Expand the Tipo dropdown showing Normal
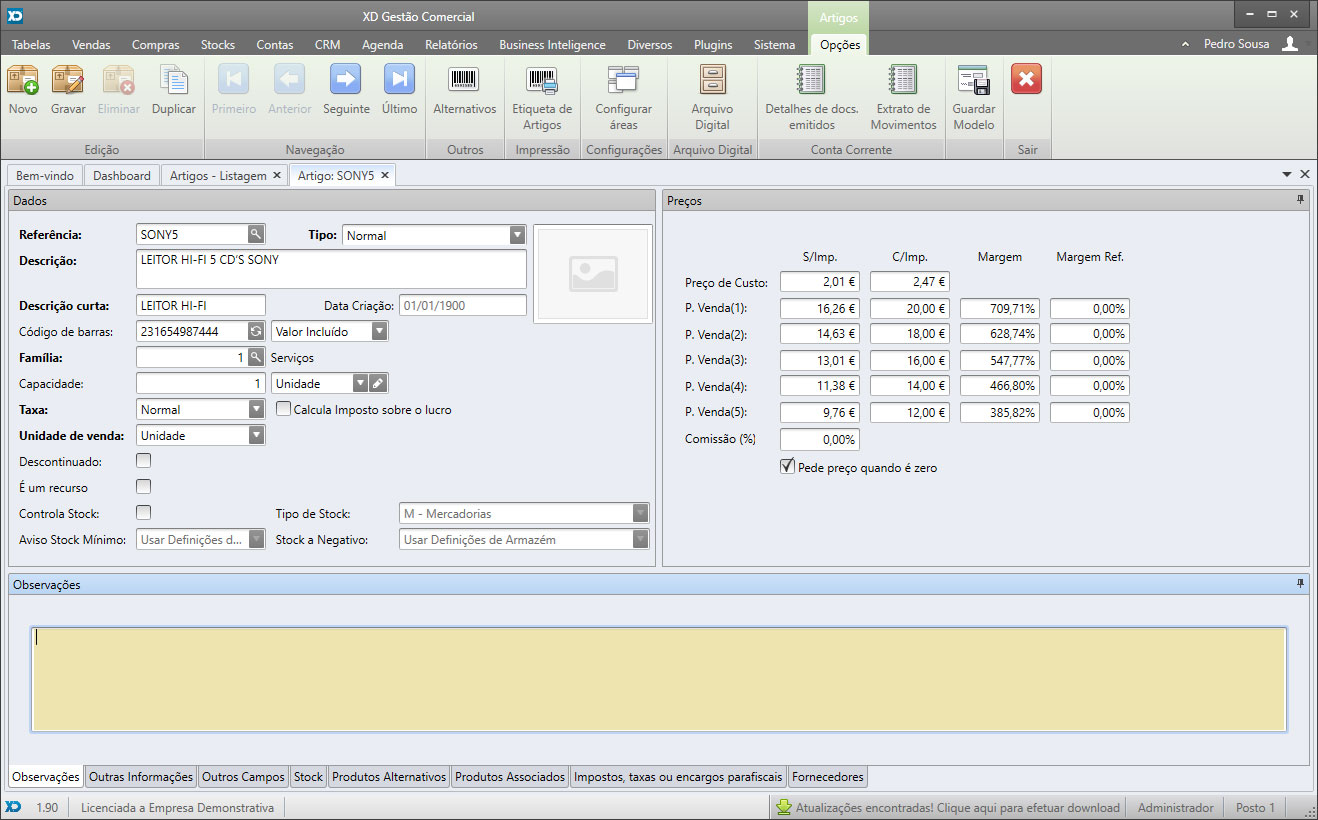 click(517, 236)
